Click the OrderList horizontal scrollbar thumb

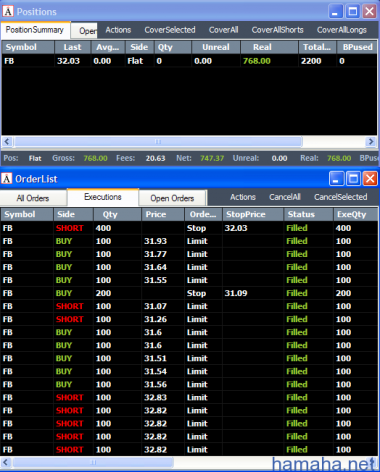[x=93, y=462]
